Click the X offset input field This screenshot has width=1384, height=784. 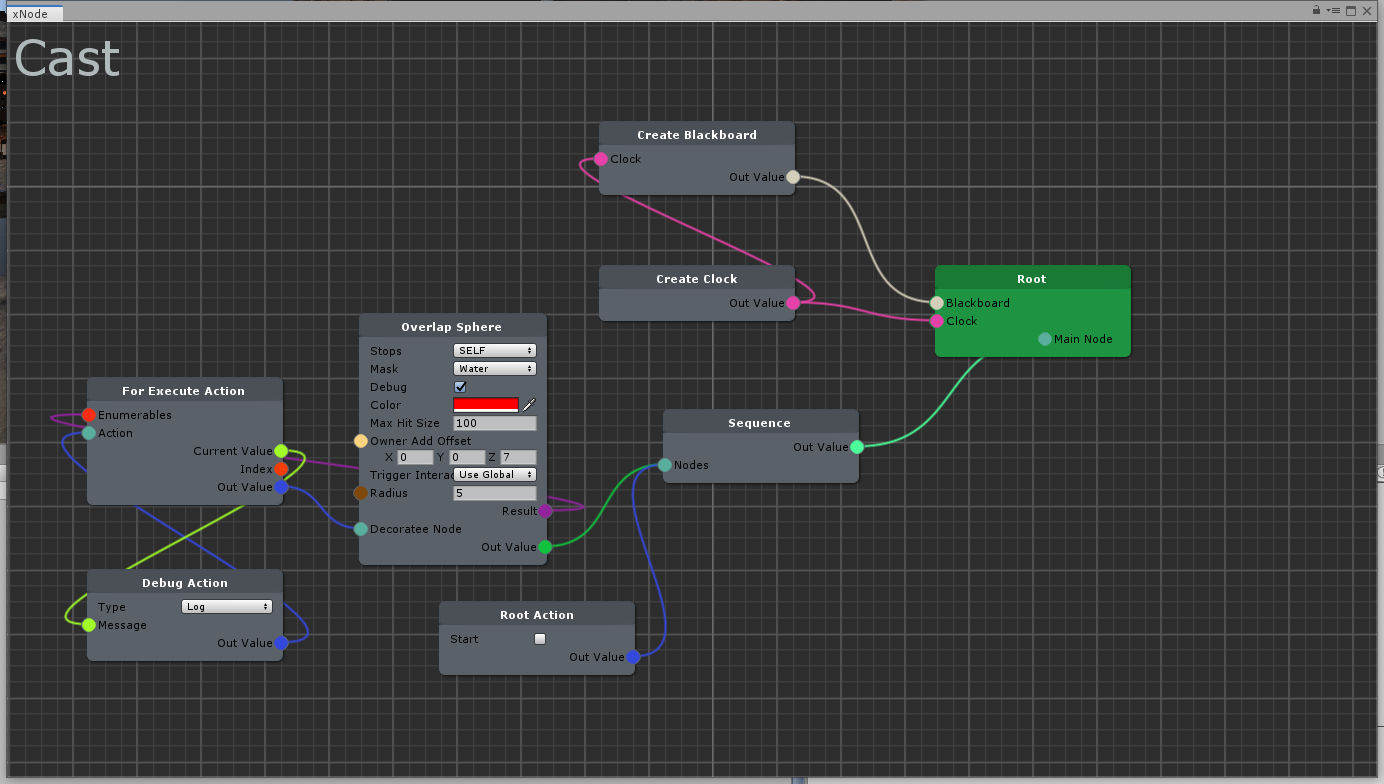pyautogui.click(x=415, y=457)
